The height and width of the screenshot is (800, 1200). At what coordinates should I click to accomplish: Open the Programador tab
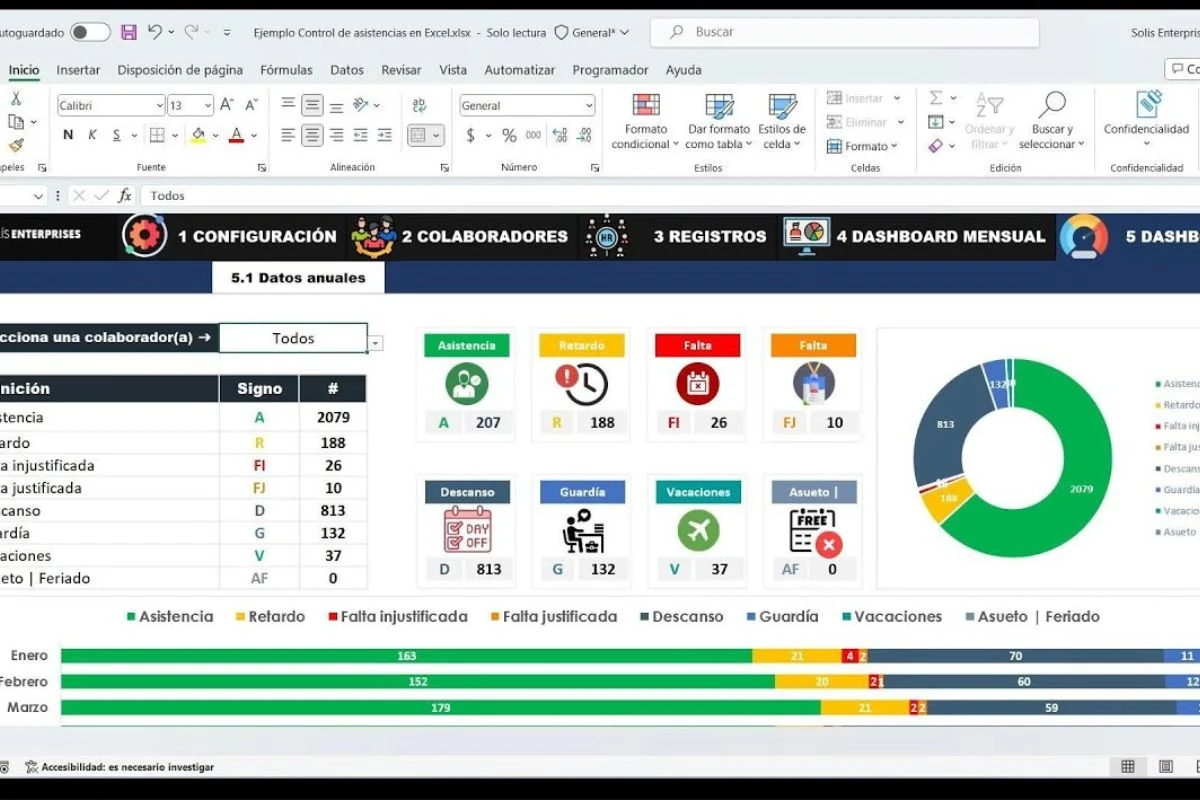pos(611,70)
